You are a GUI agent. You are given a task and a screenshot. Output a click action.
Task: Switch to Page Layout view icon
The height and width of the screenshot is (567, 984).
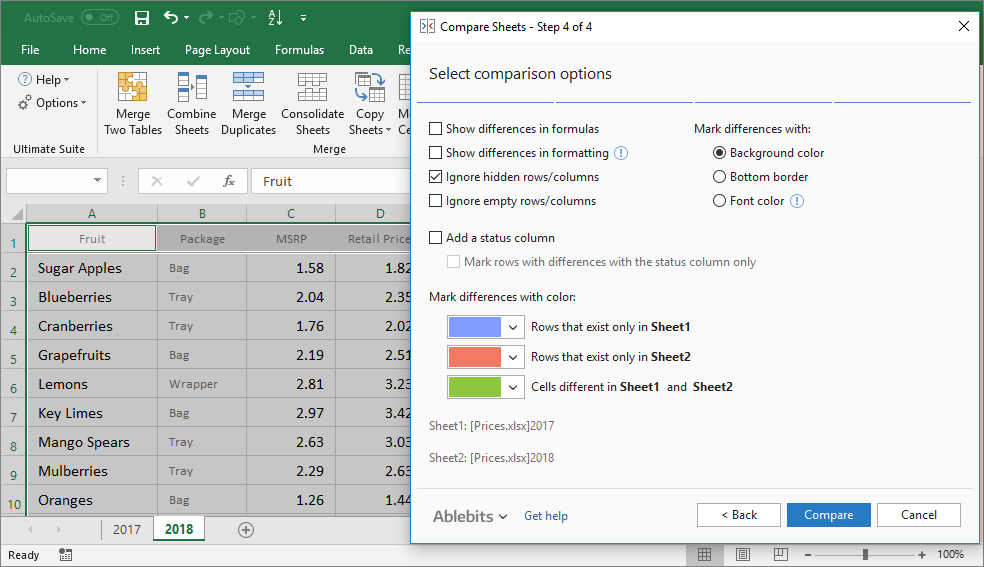tap(743, 554)
